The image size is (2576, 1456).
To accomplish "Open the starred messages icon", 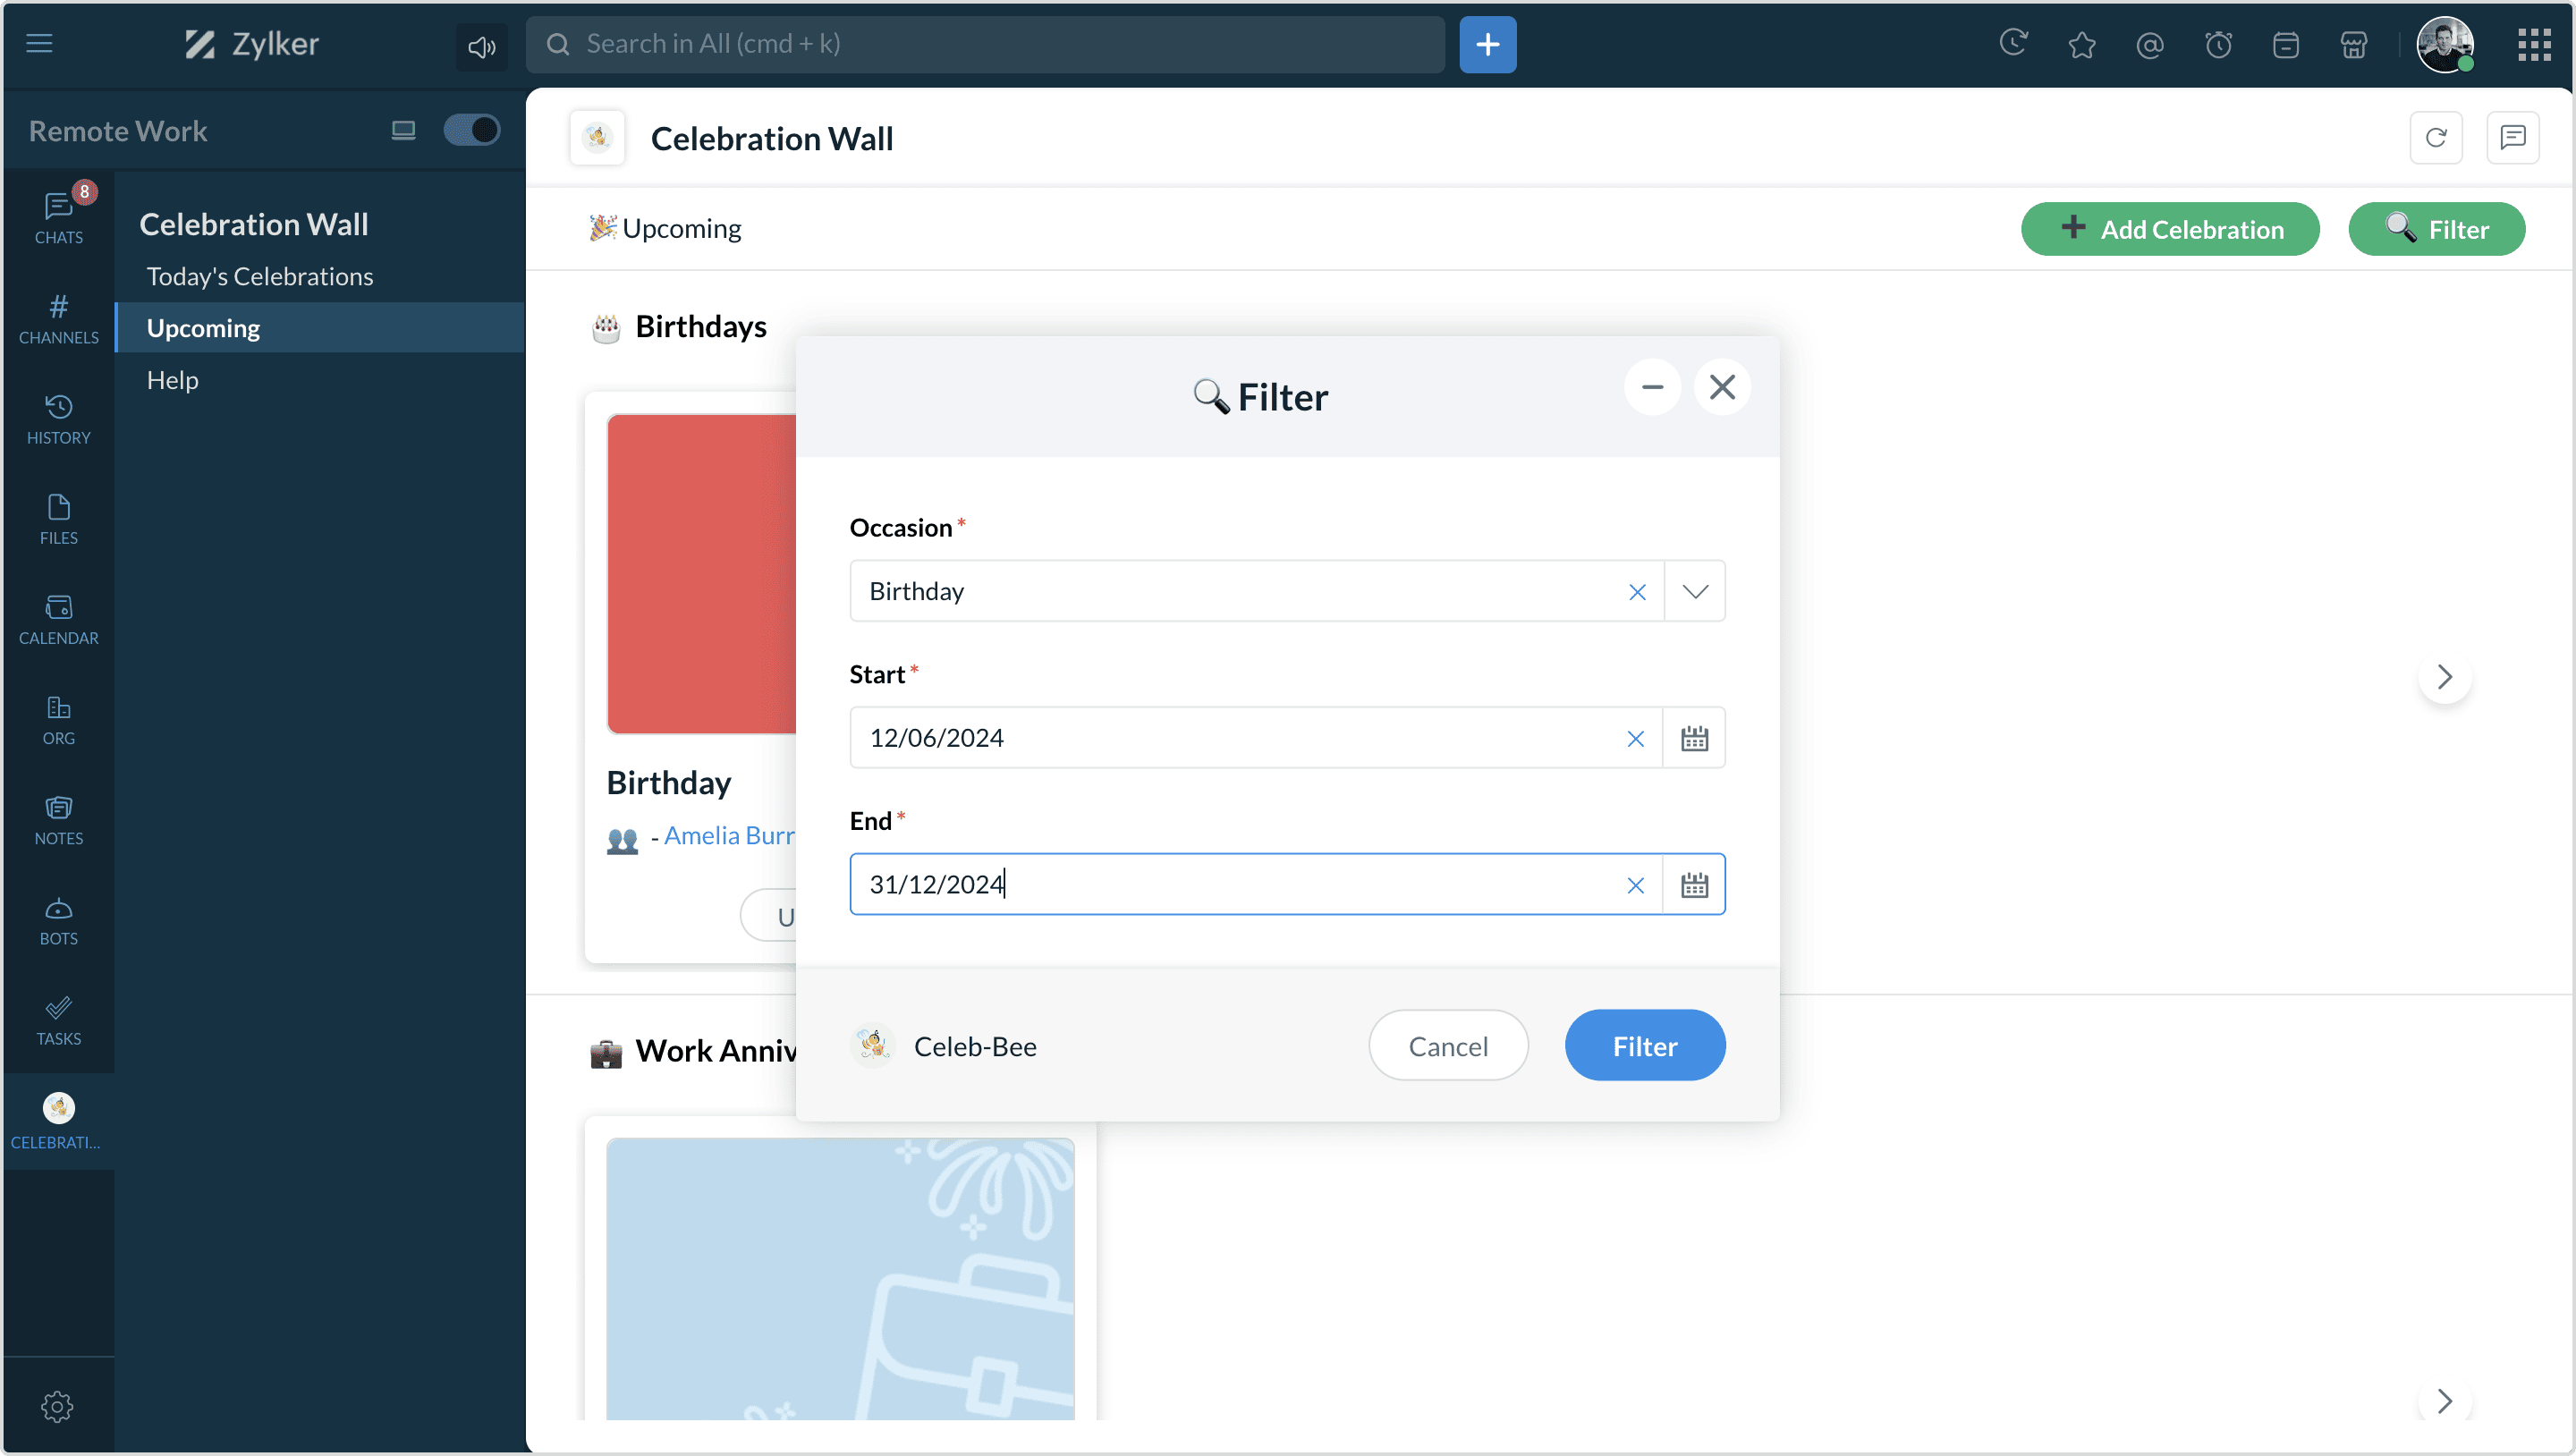I will (x=2082, y=44).
